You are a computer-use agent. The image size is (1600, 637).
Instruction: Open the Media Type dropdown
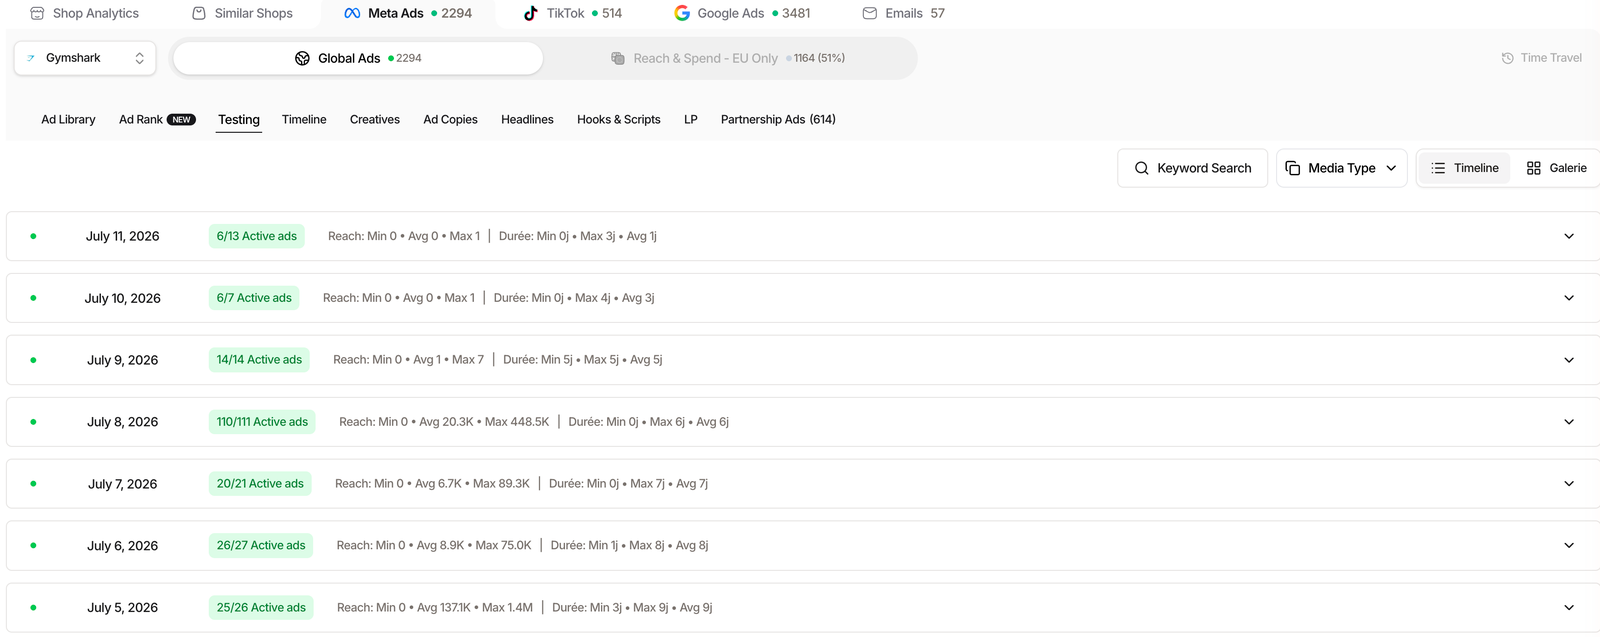(x=1341, y=168)
